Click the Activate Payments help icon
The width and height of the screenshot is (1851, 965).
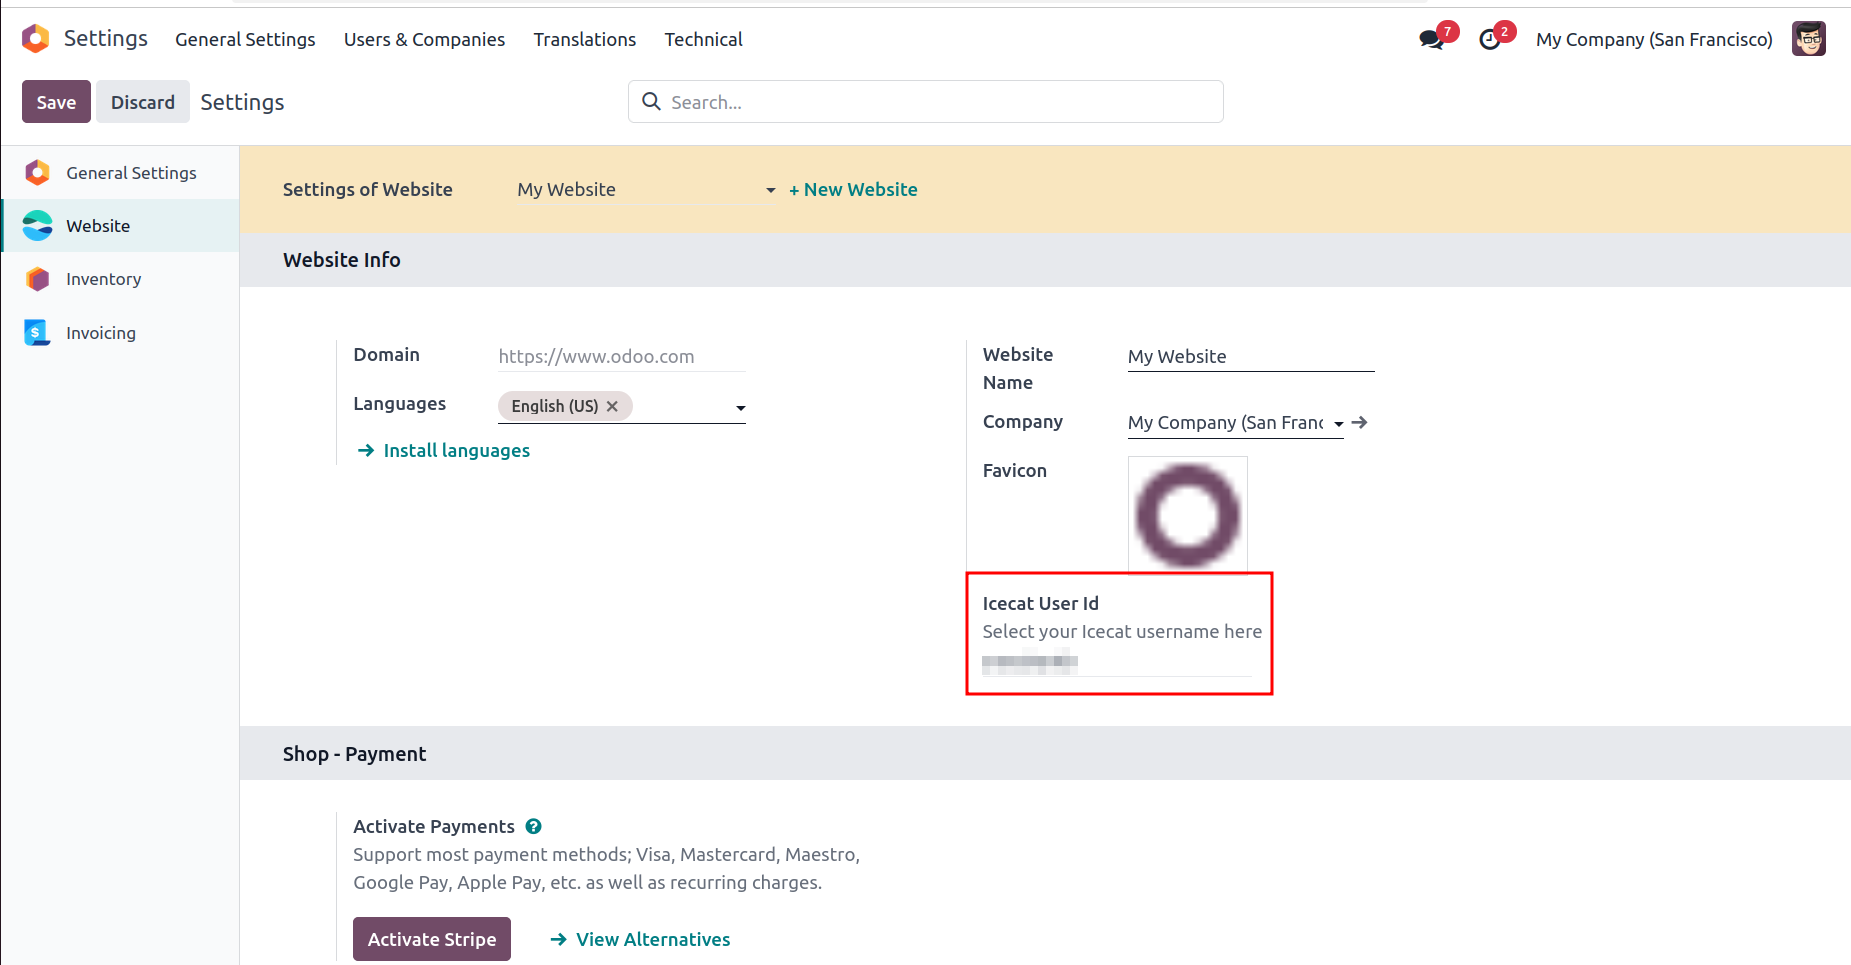[x=534, y=826]
